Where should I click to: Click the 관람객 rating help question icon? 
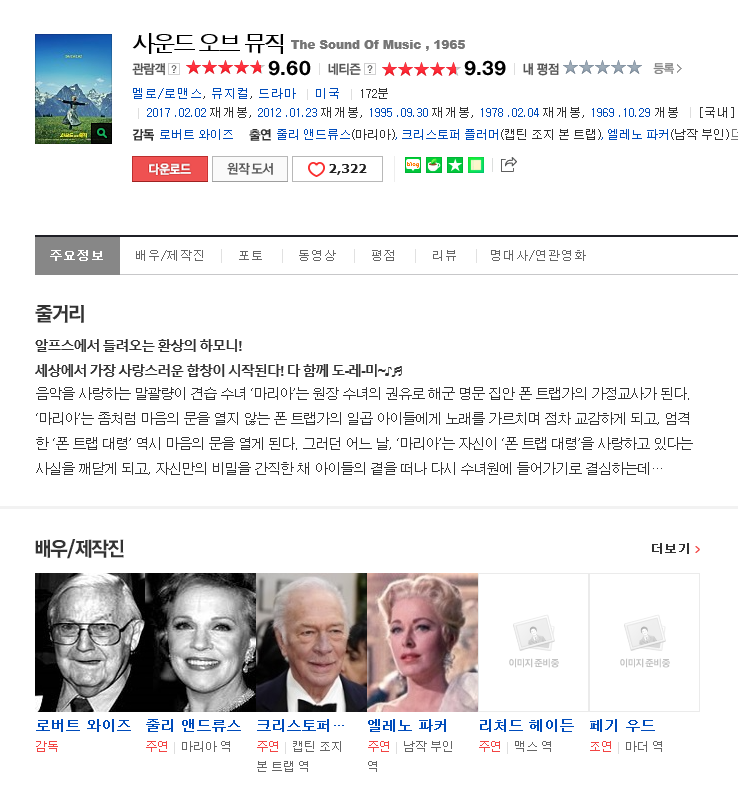click(x=174, y=69)
